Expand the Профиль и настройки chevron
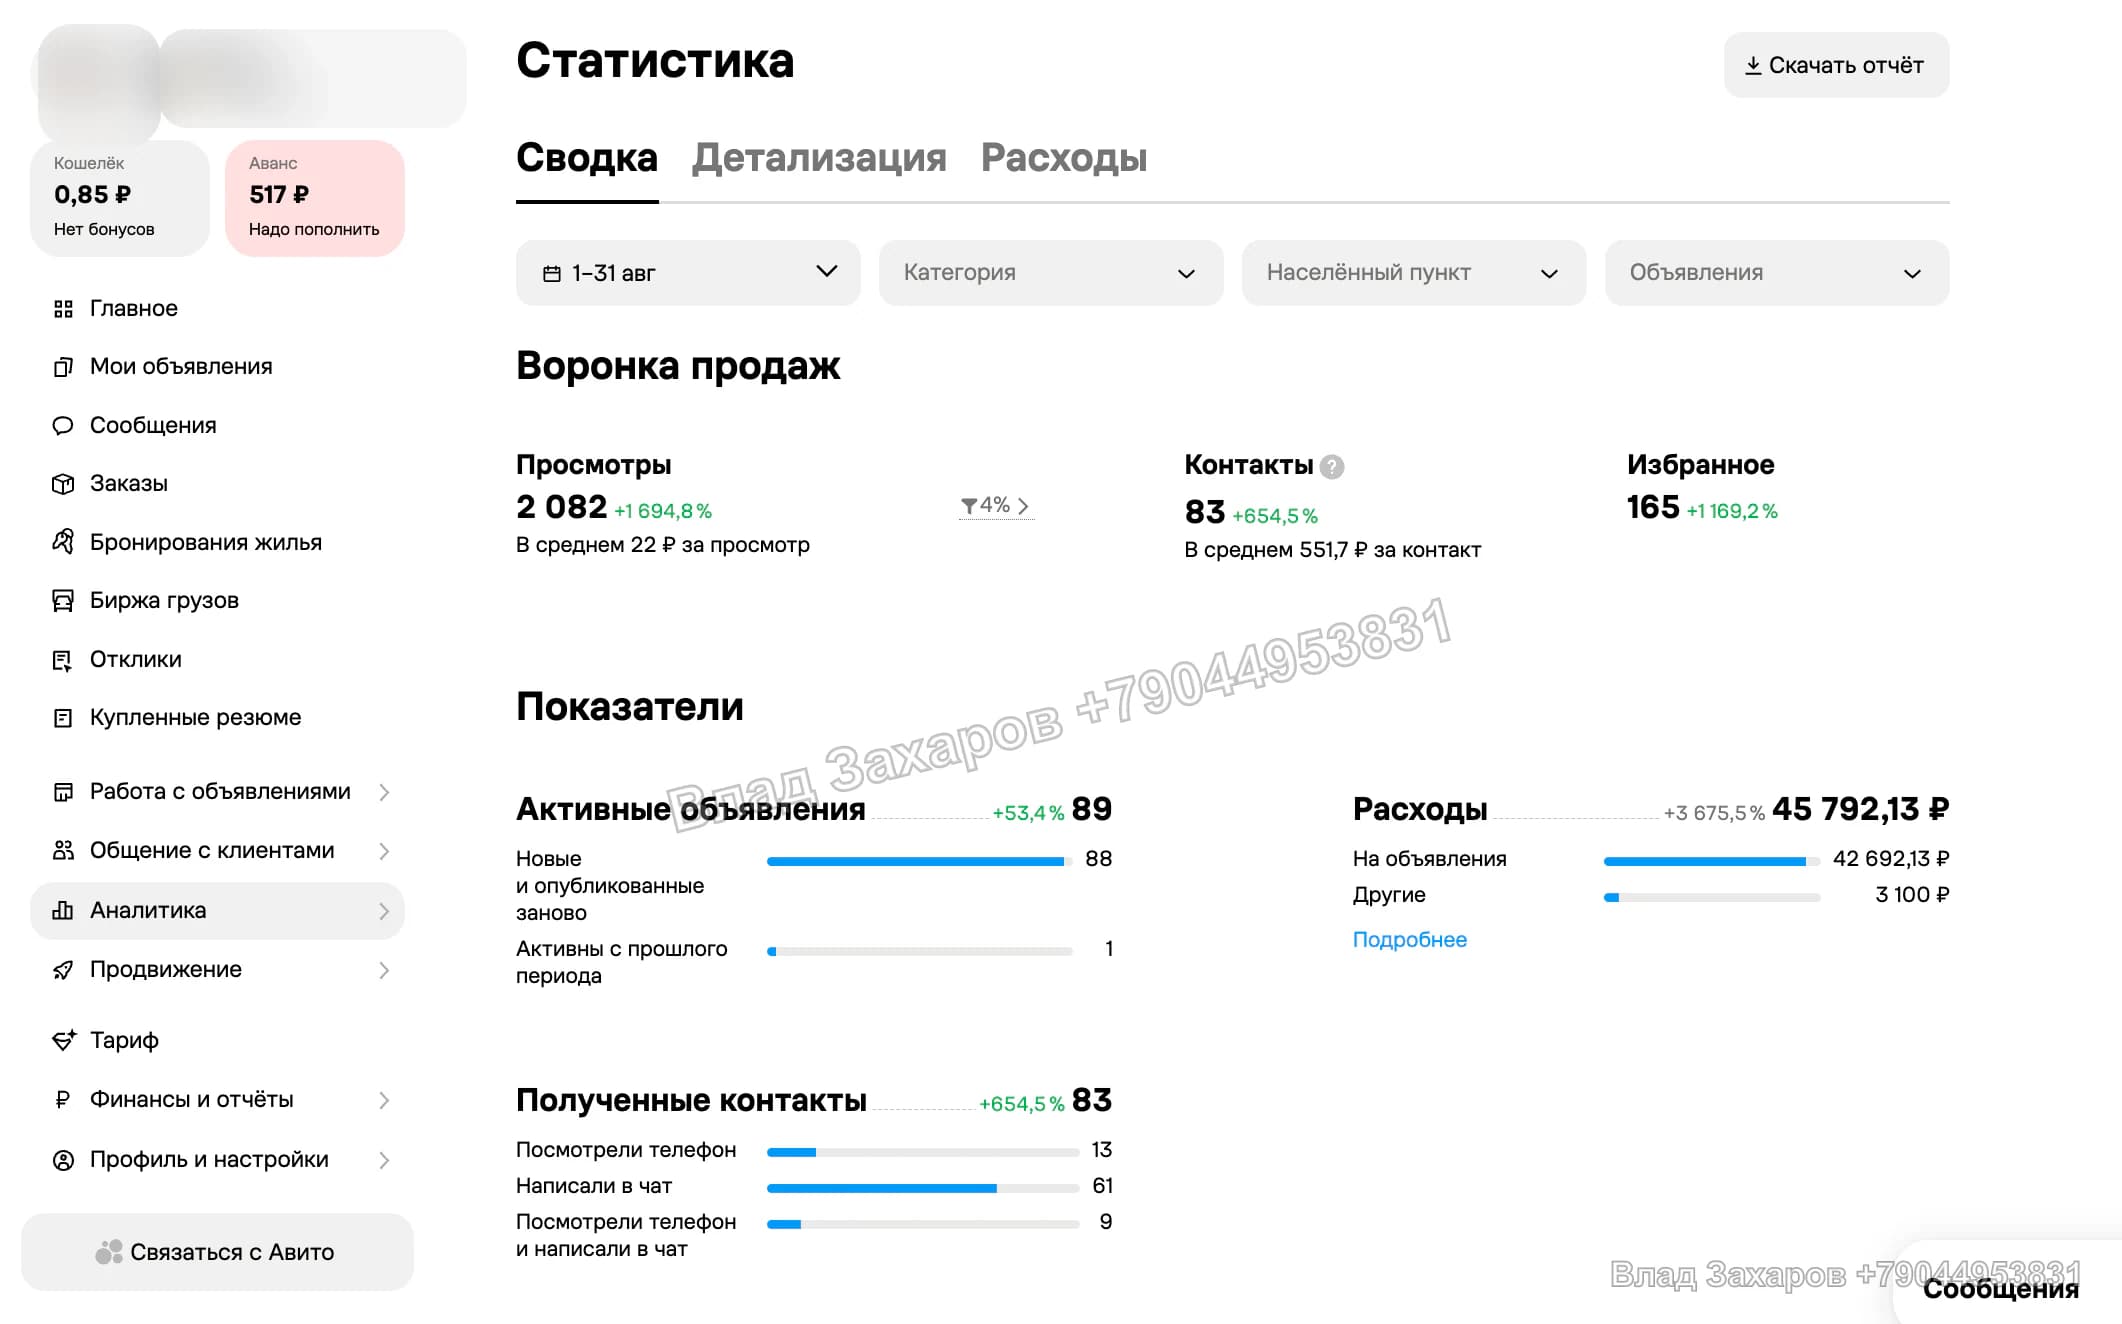 (x=384, y=1160)
